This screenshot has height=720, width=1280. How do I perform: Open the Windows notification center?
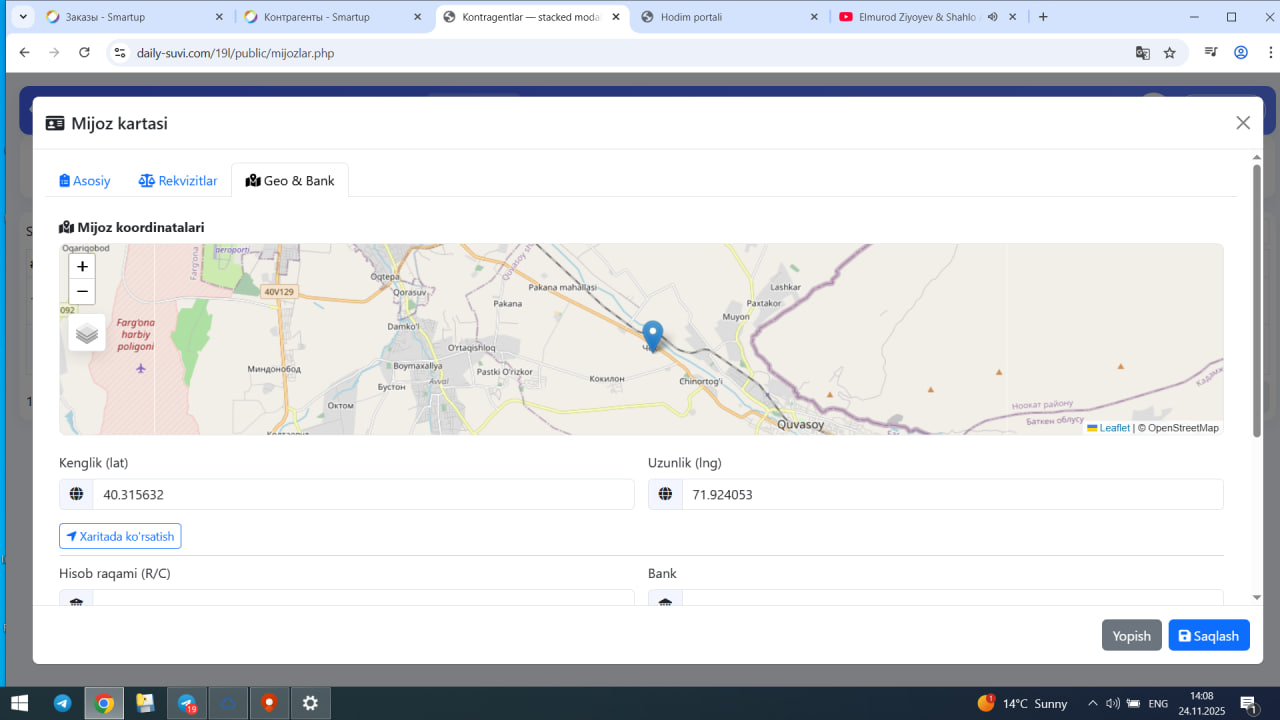1248,703
